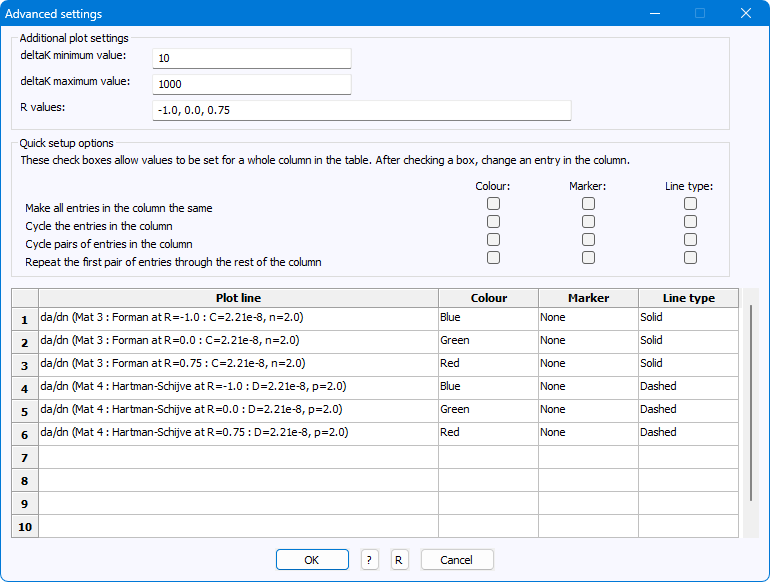Open Line type cell Solid in row 2
This screenshot has width=770, height=582.
pyautogui.click(x=688, y=342)
